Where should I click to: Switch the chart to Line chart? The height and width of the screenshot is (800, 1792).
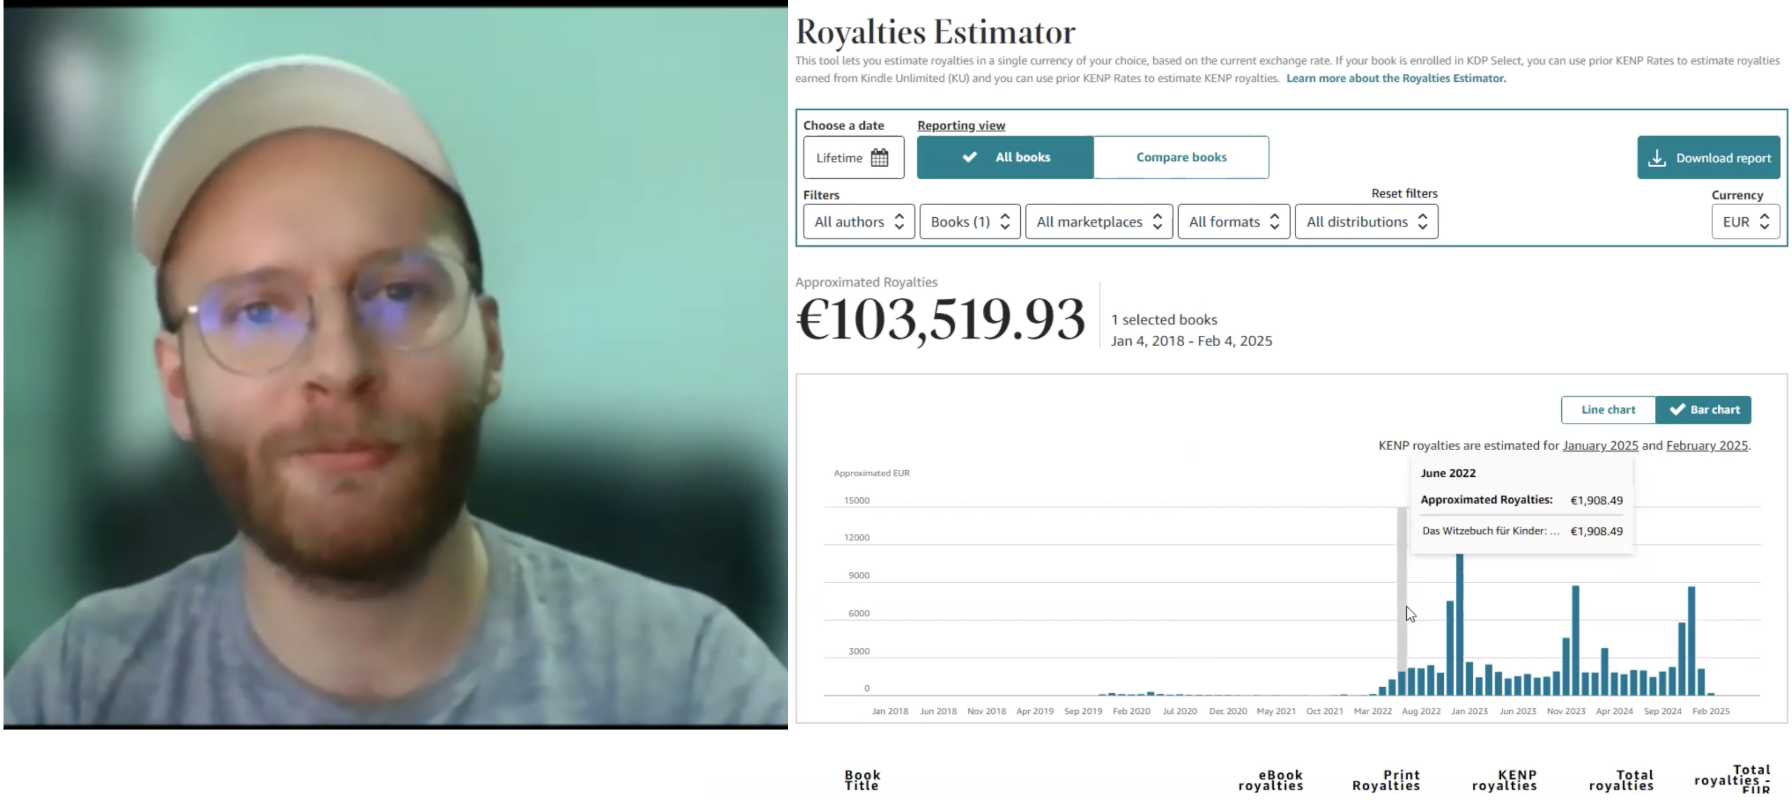(1608, 409)
